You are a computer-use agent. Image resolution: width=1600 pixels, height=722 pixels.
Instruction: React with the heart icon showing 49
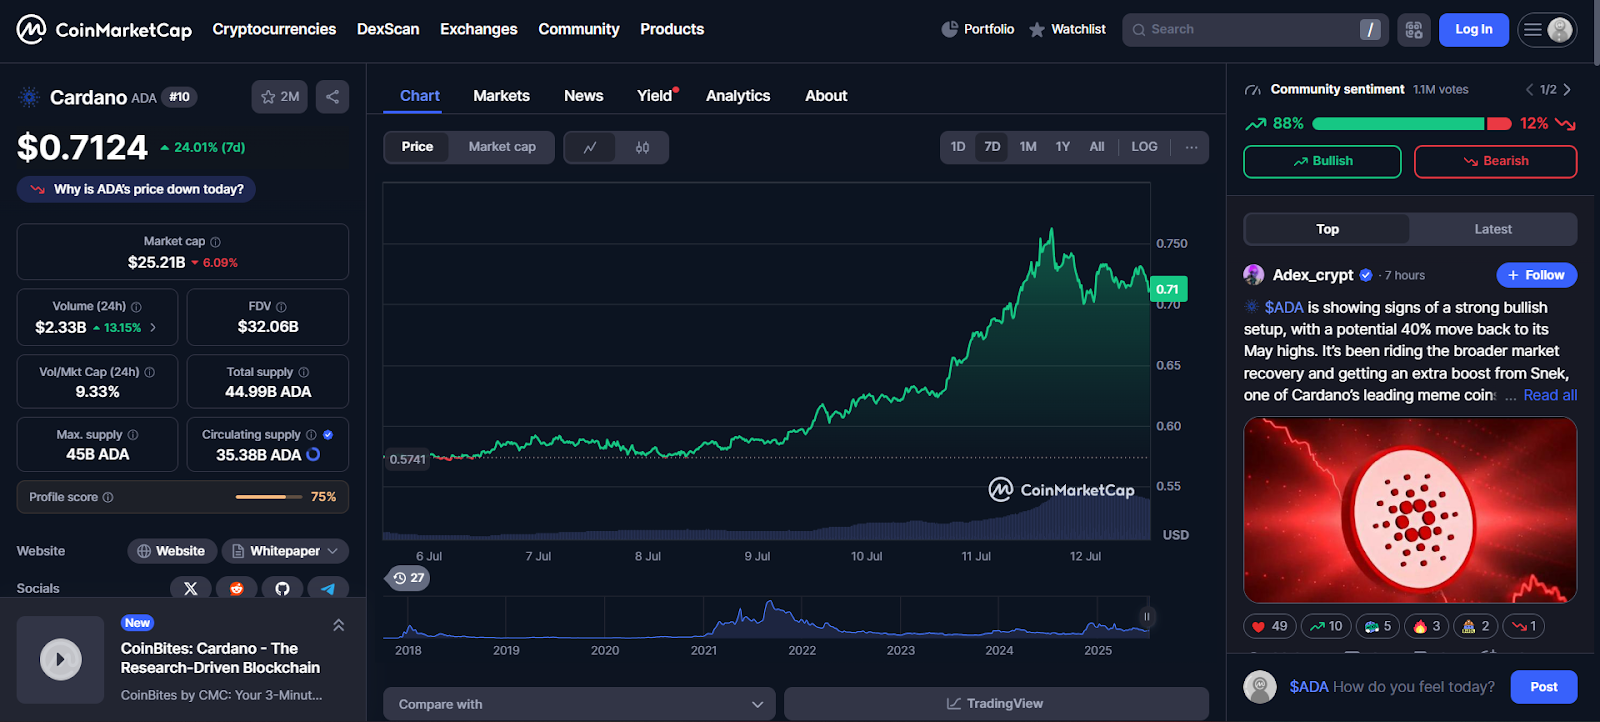pyautogui.click(x=1270, y=626)
